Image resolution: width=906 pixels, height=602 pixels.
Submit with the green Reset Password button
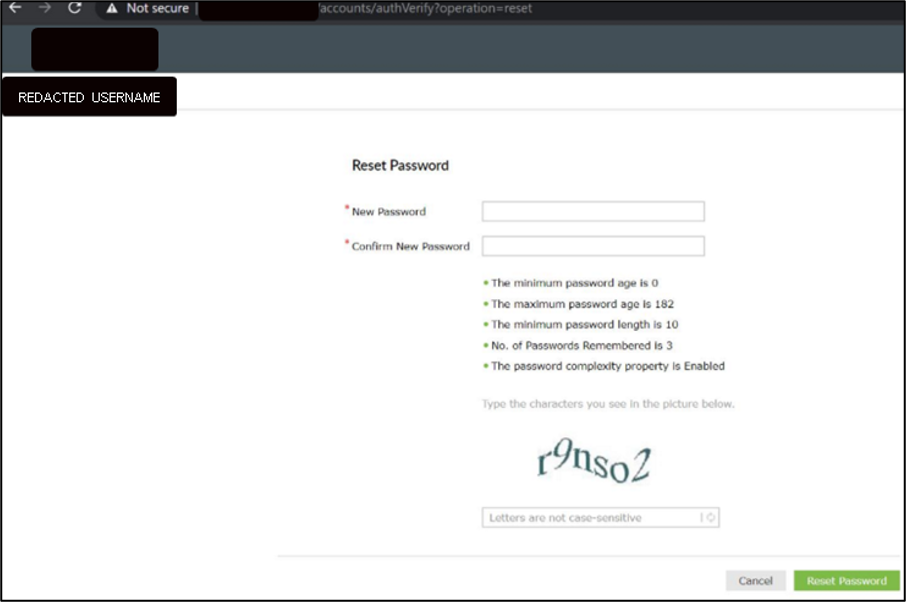(846, 581)
